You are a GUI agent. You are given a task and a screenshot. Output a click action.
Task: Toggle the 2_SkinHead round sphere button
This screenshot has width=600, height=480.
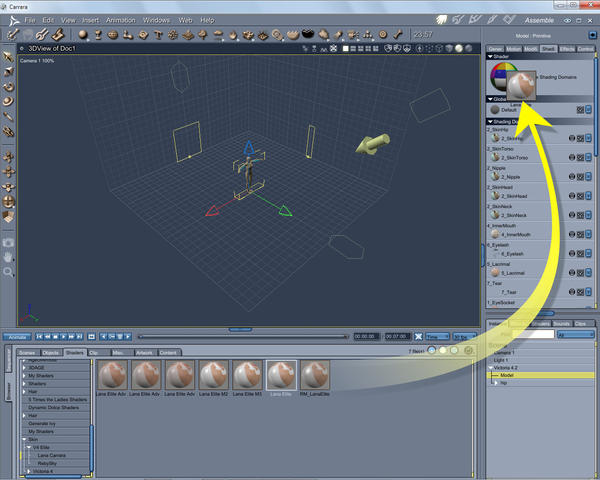click(572, 196)
